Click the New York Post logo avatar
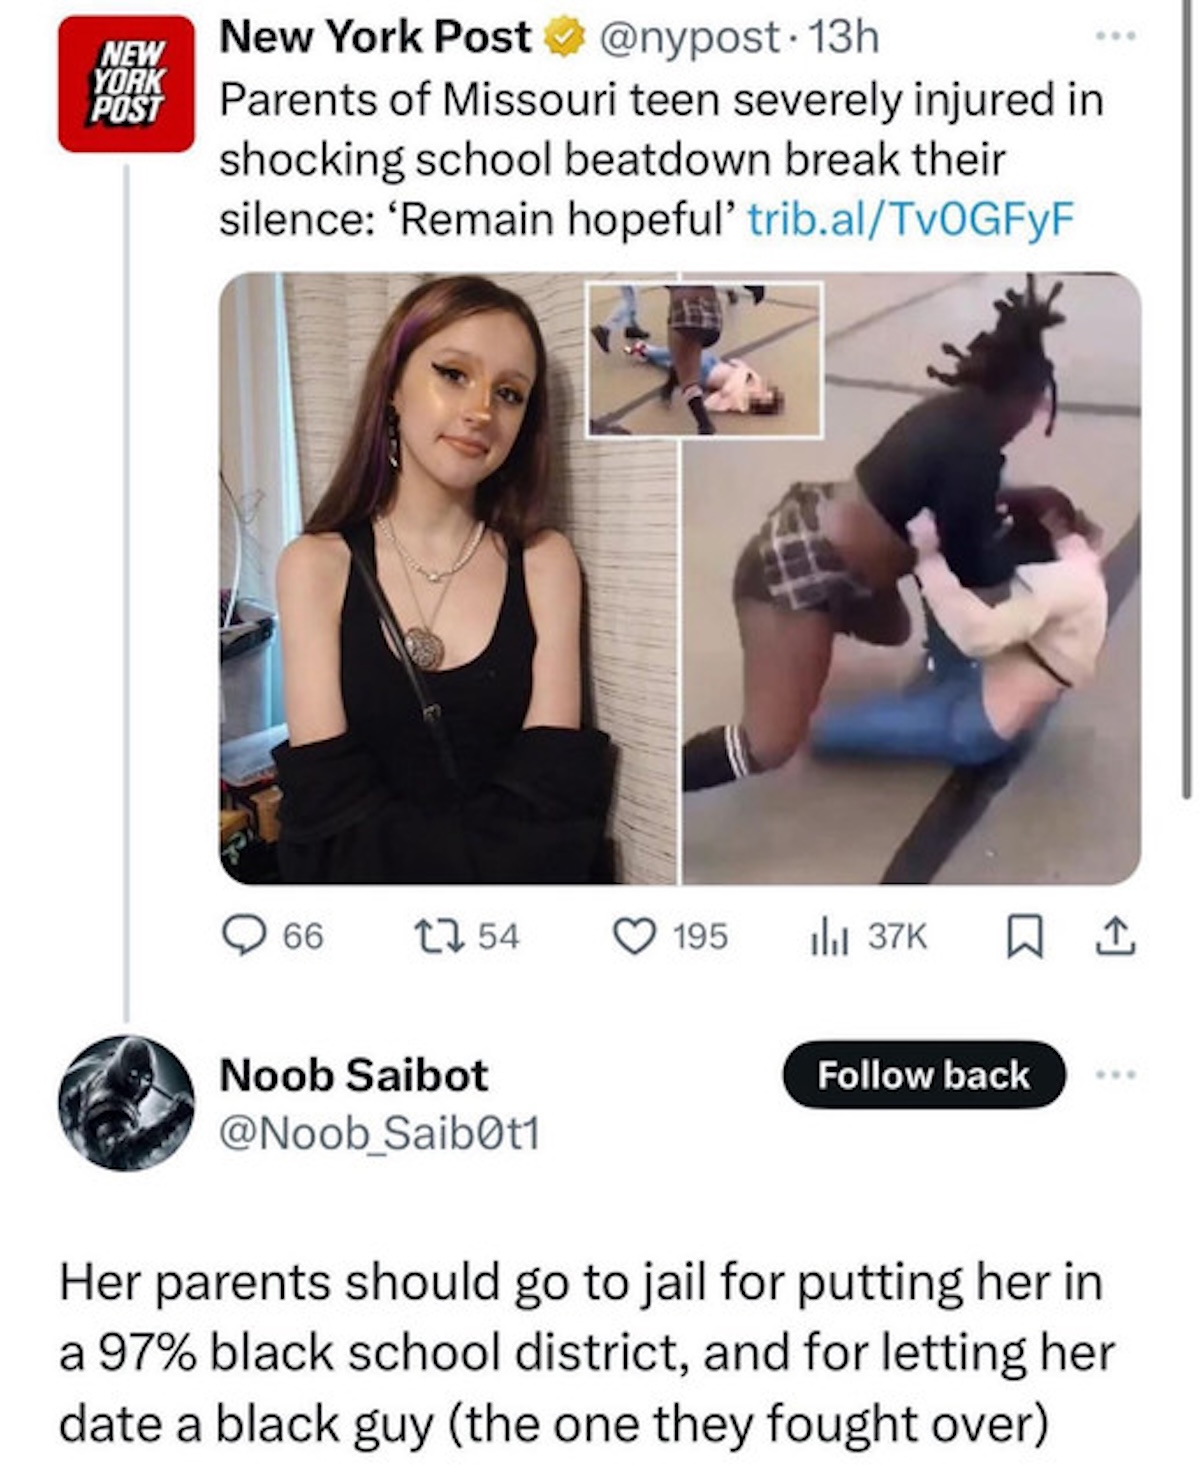Image resolution: width=1200 pixels, height=1483 pixels. (125, 84)
